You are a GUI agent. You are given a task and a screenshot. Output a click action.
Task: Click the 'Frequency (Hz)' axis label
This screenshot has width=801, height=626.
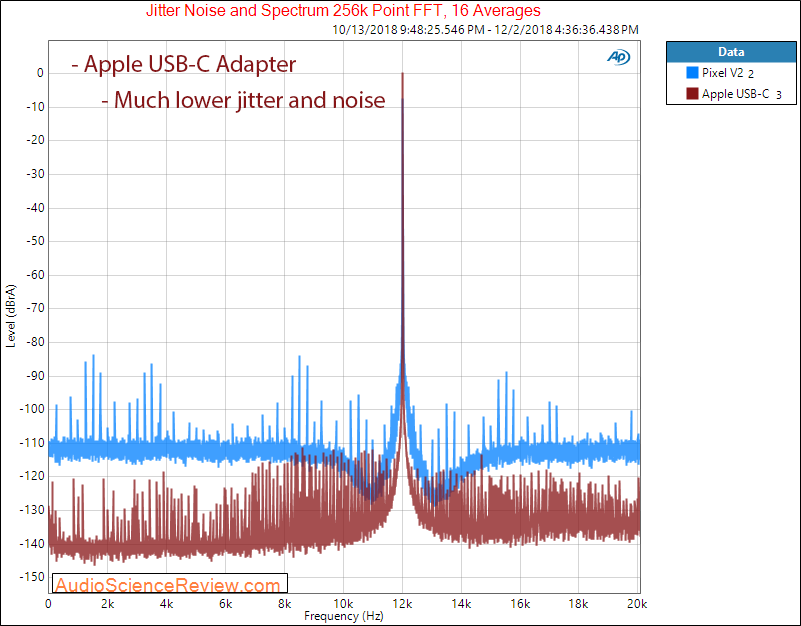tap(344, 616)
